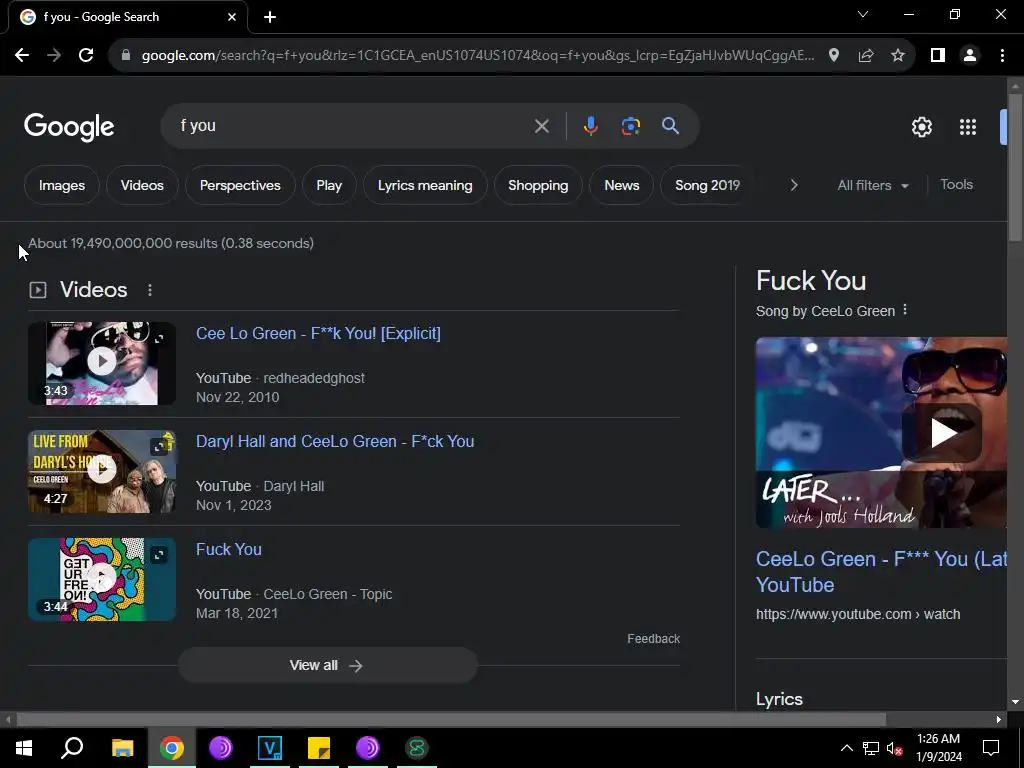This screenshot has width=1024, height=768.
Task: Open Windows Start menu
Action: point(24,748)
